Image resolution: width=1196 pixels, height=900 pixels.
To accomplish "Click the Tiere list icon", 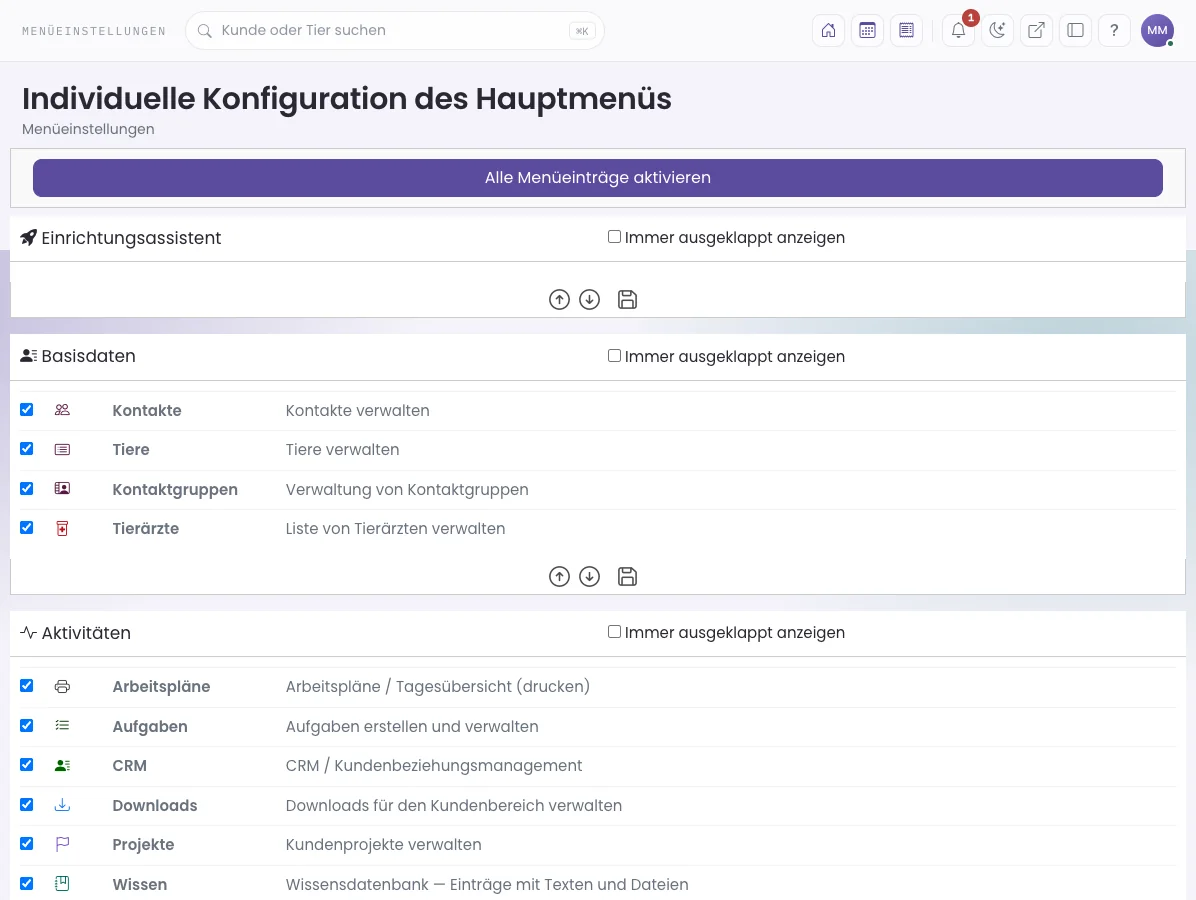I will pos(63,450).
